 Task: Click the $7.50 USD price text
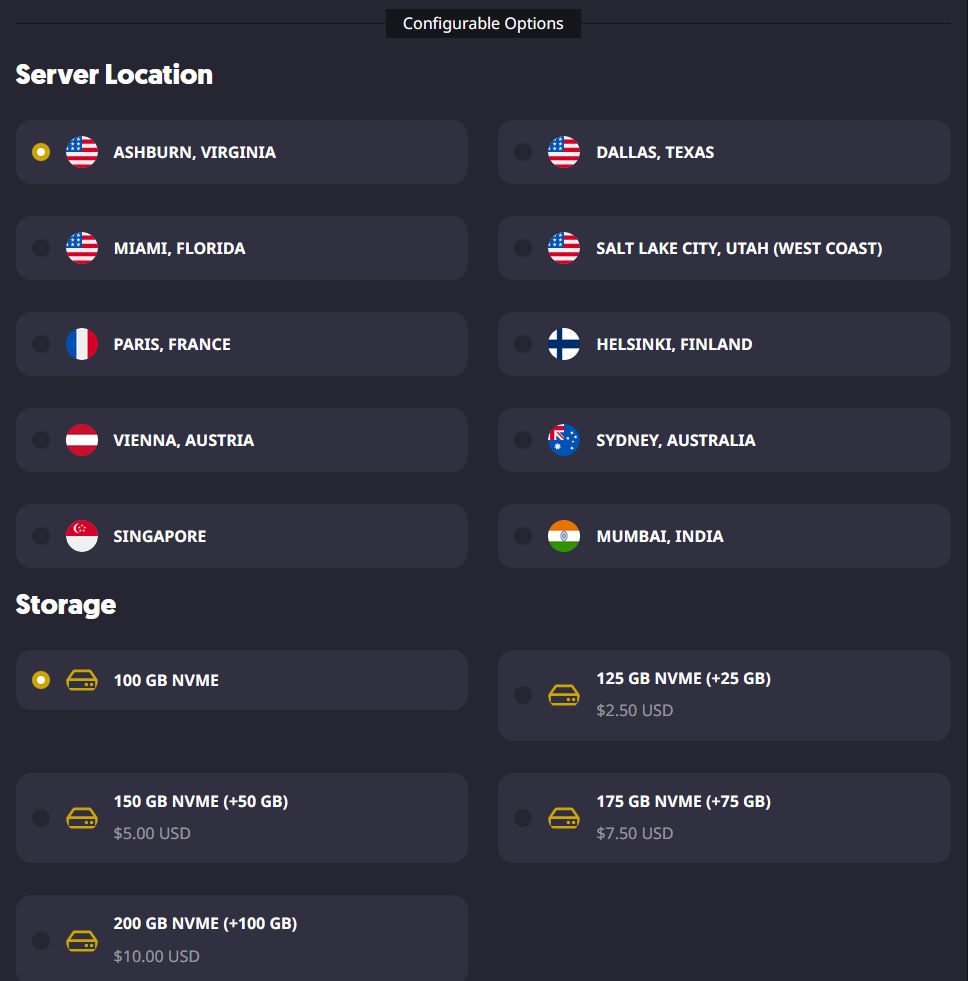coord(634,833)
